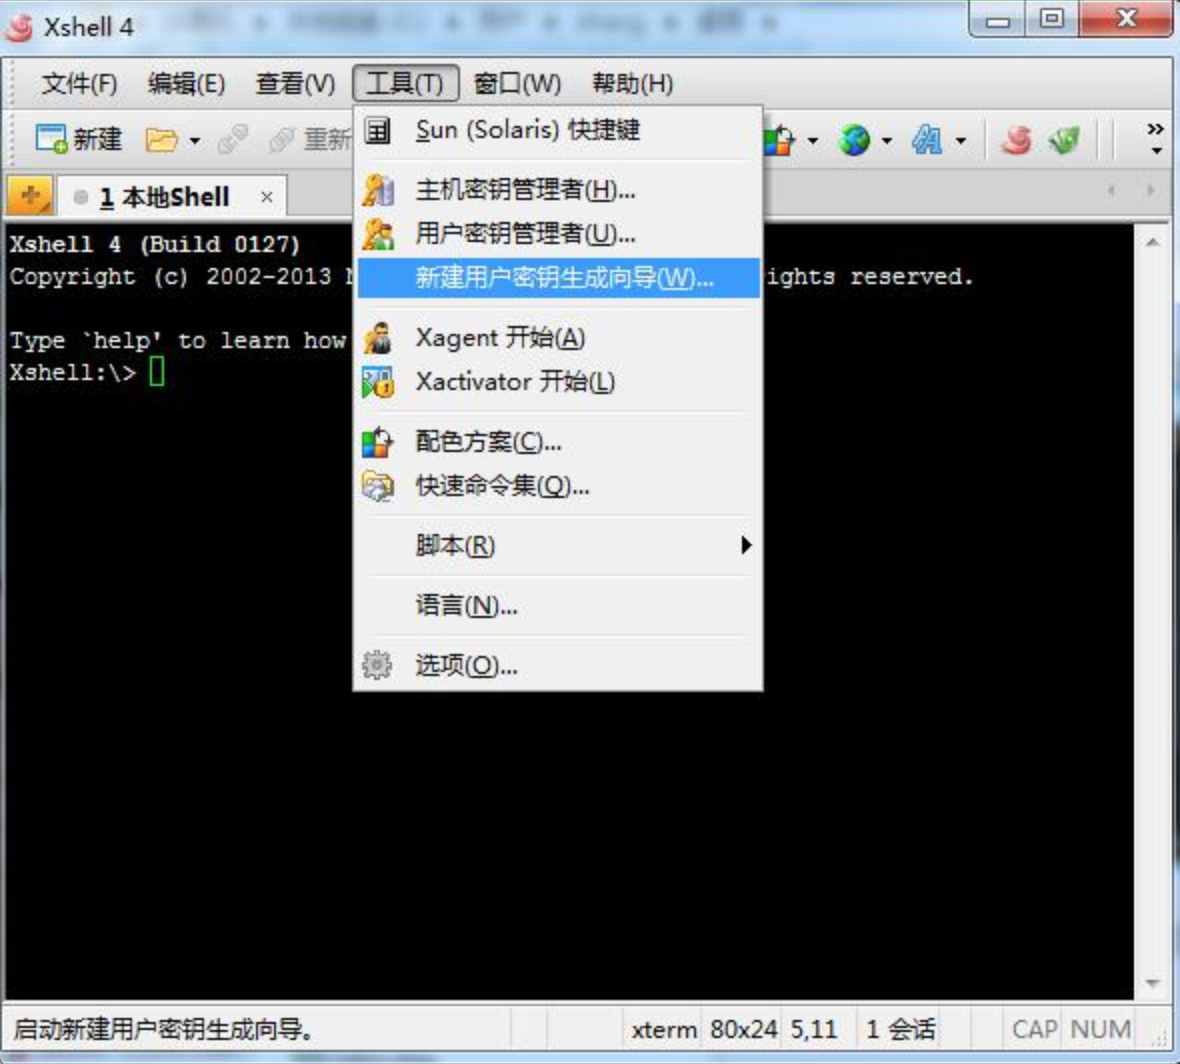The height and width of the screenshot is (1064, 1180).
Task: Click the tab scroll left arrow
Action: [1111, 190]
